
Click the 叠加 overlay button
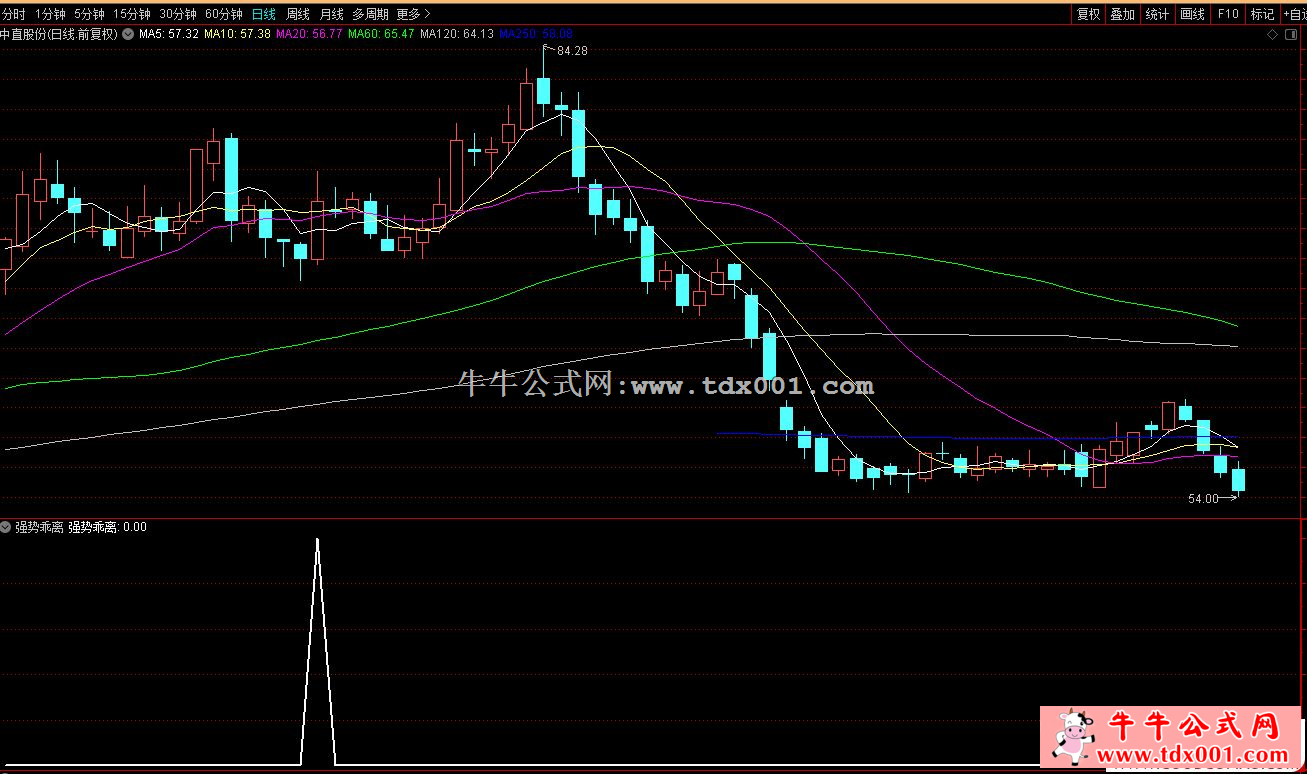pos(1123,14)
